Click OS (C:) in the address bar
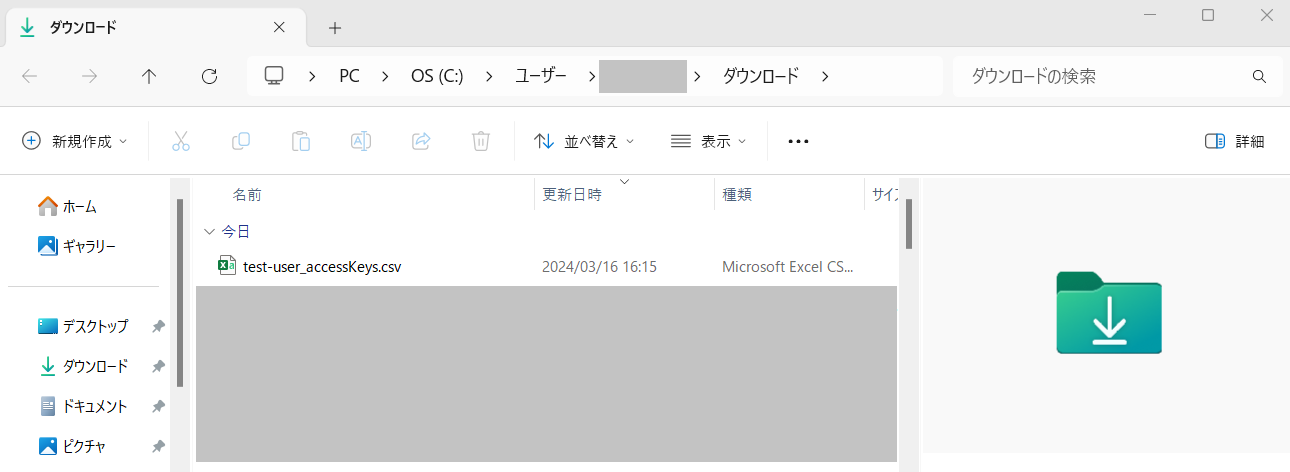The height and width of the screenshot is (472, 1290). [x=437, y=76]
